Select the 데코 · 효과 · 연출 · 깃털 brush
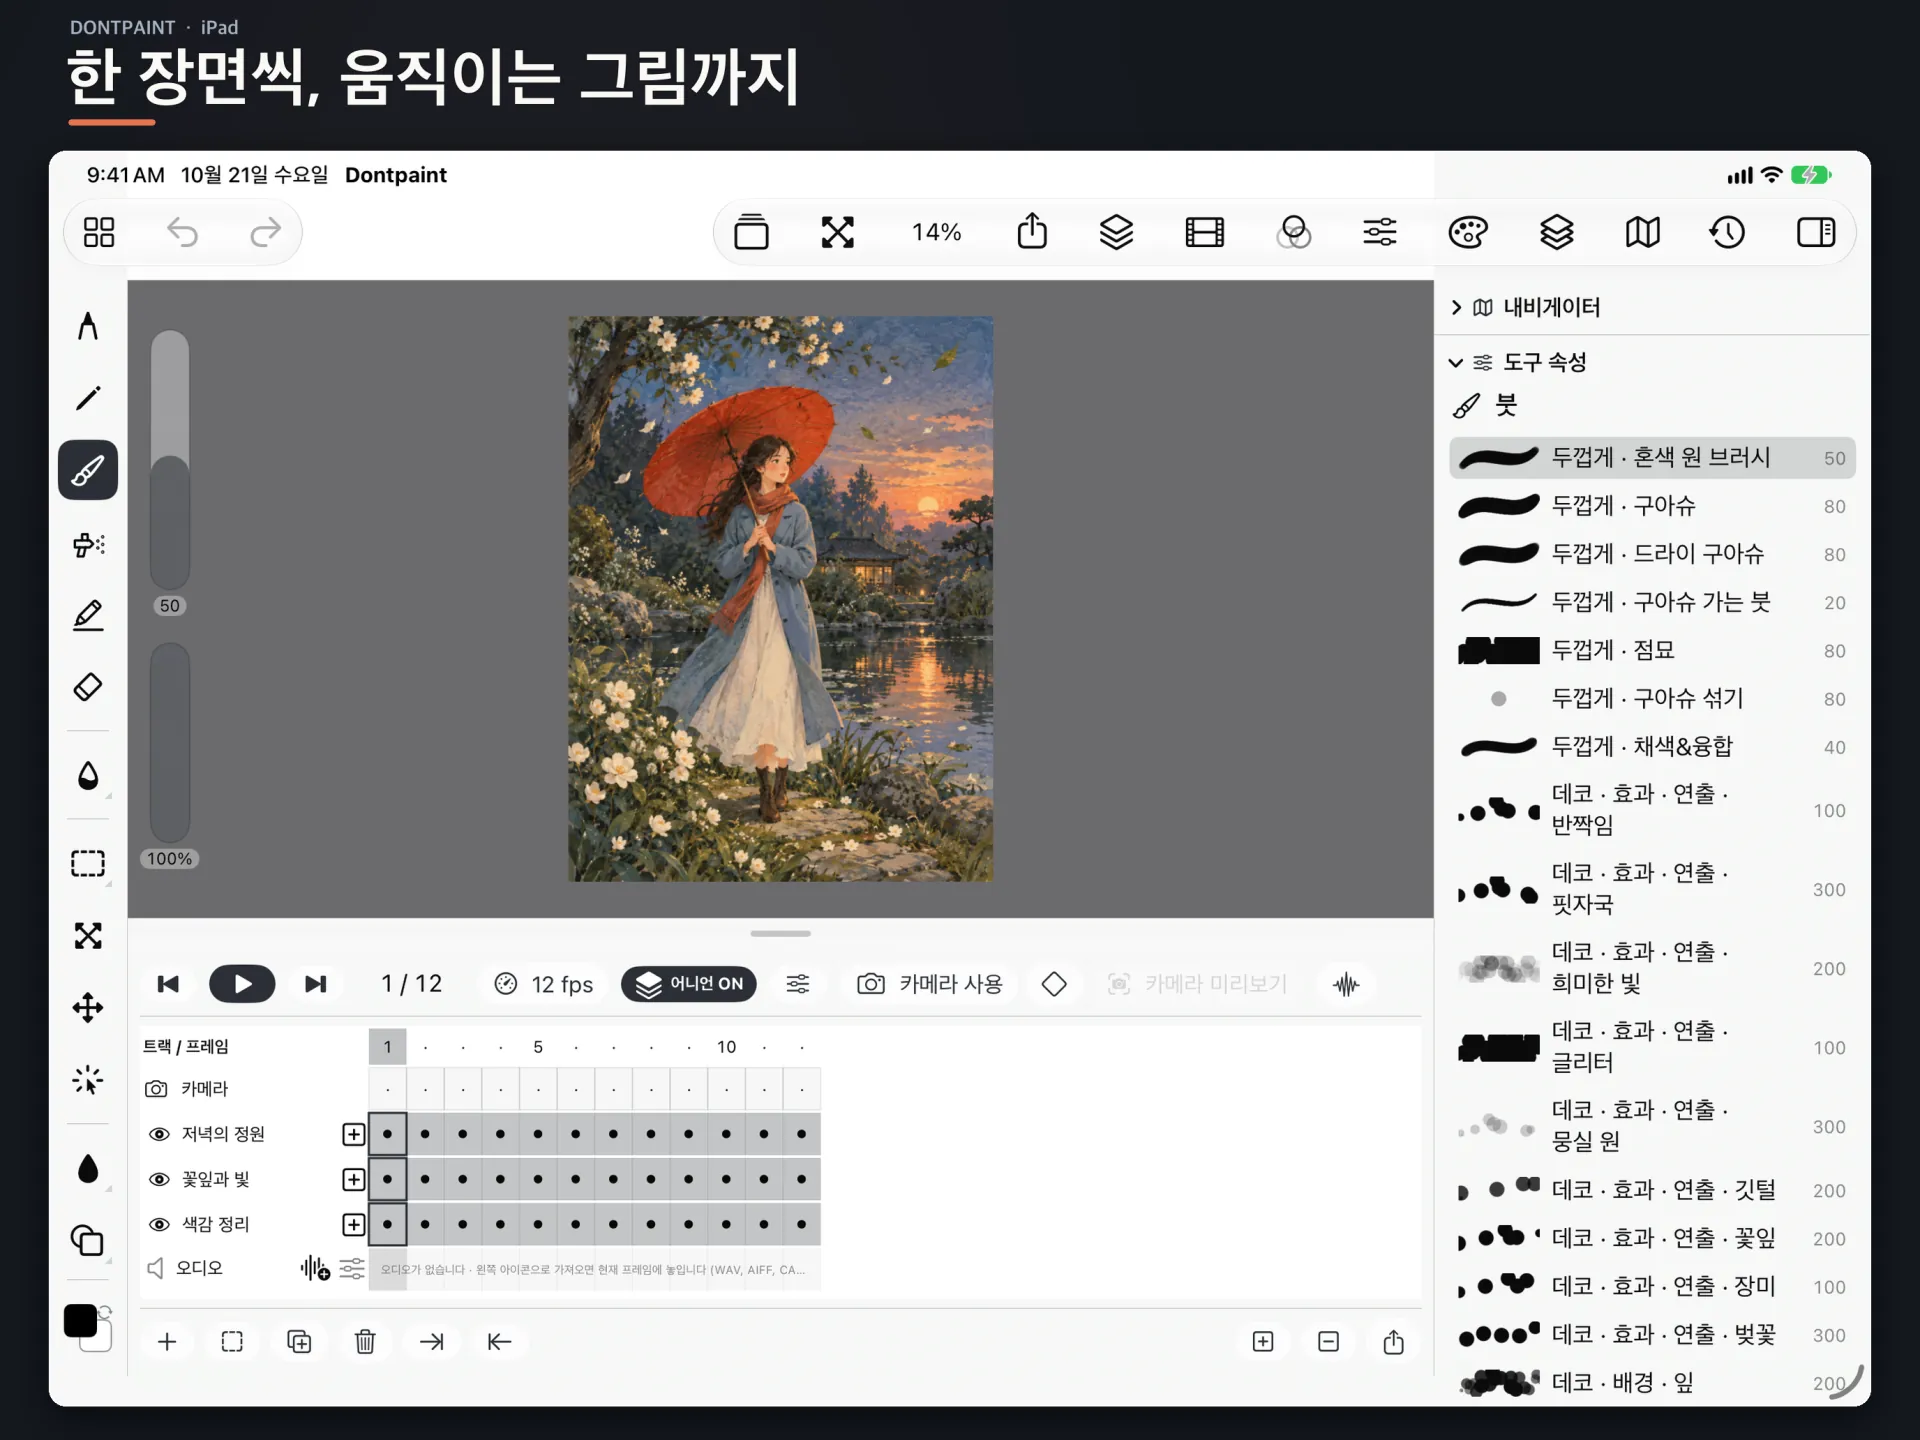Image resolution: width=1920 pixels, height=1440 pixels. (1652, 1190)
